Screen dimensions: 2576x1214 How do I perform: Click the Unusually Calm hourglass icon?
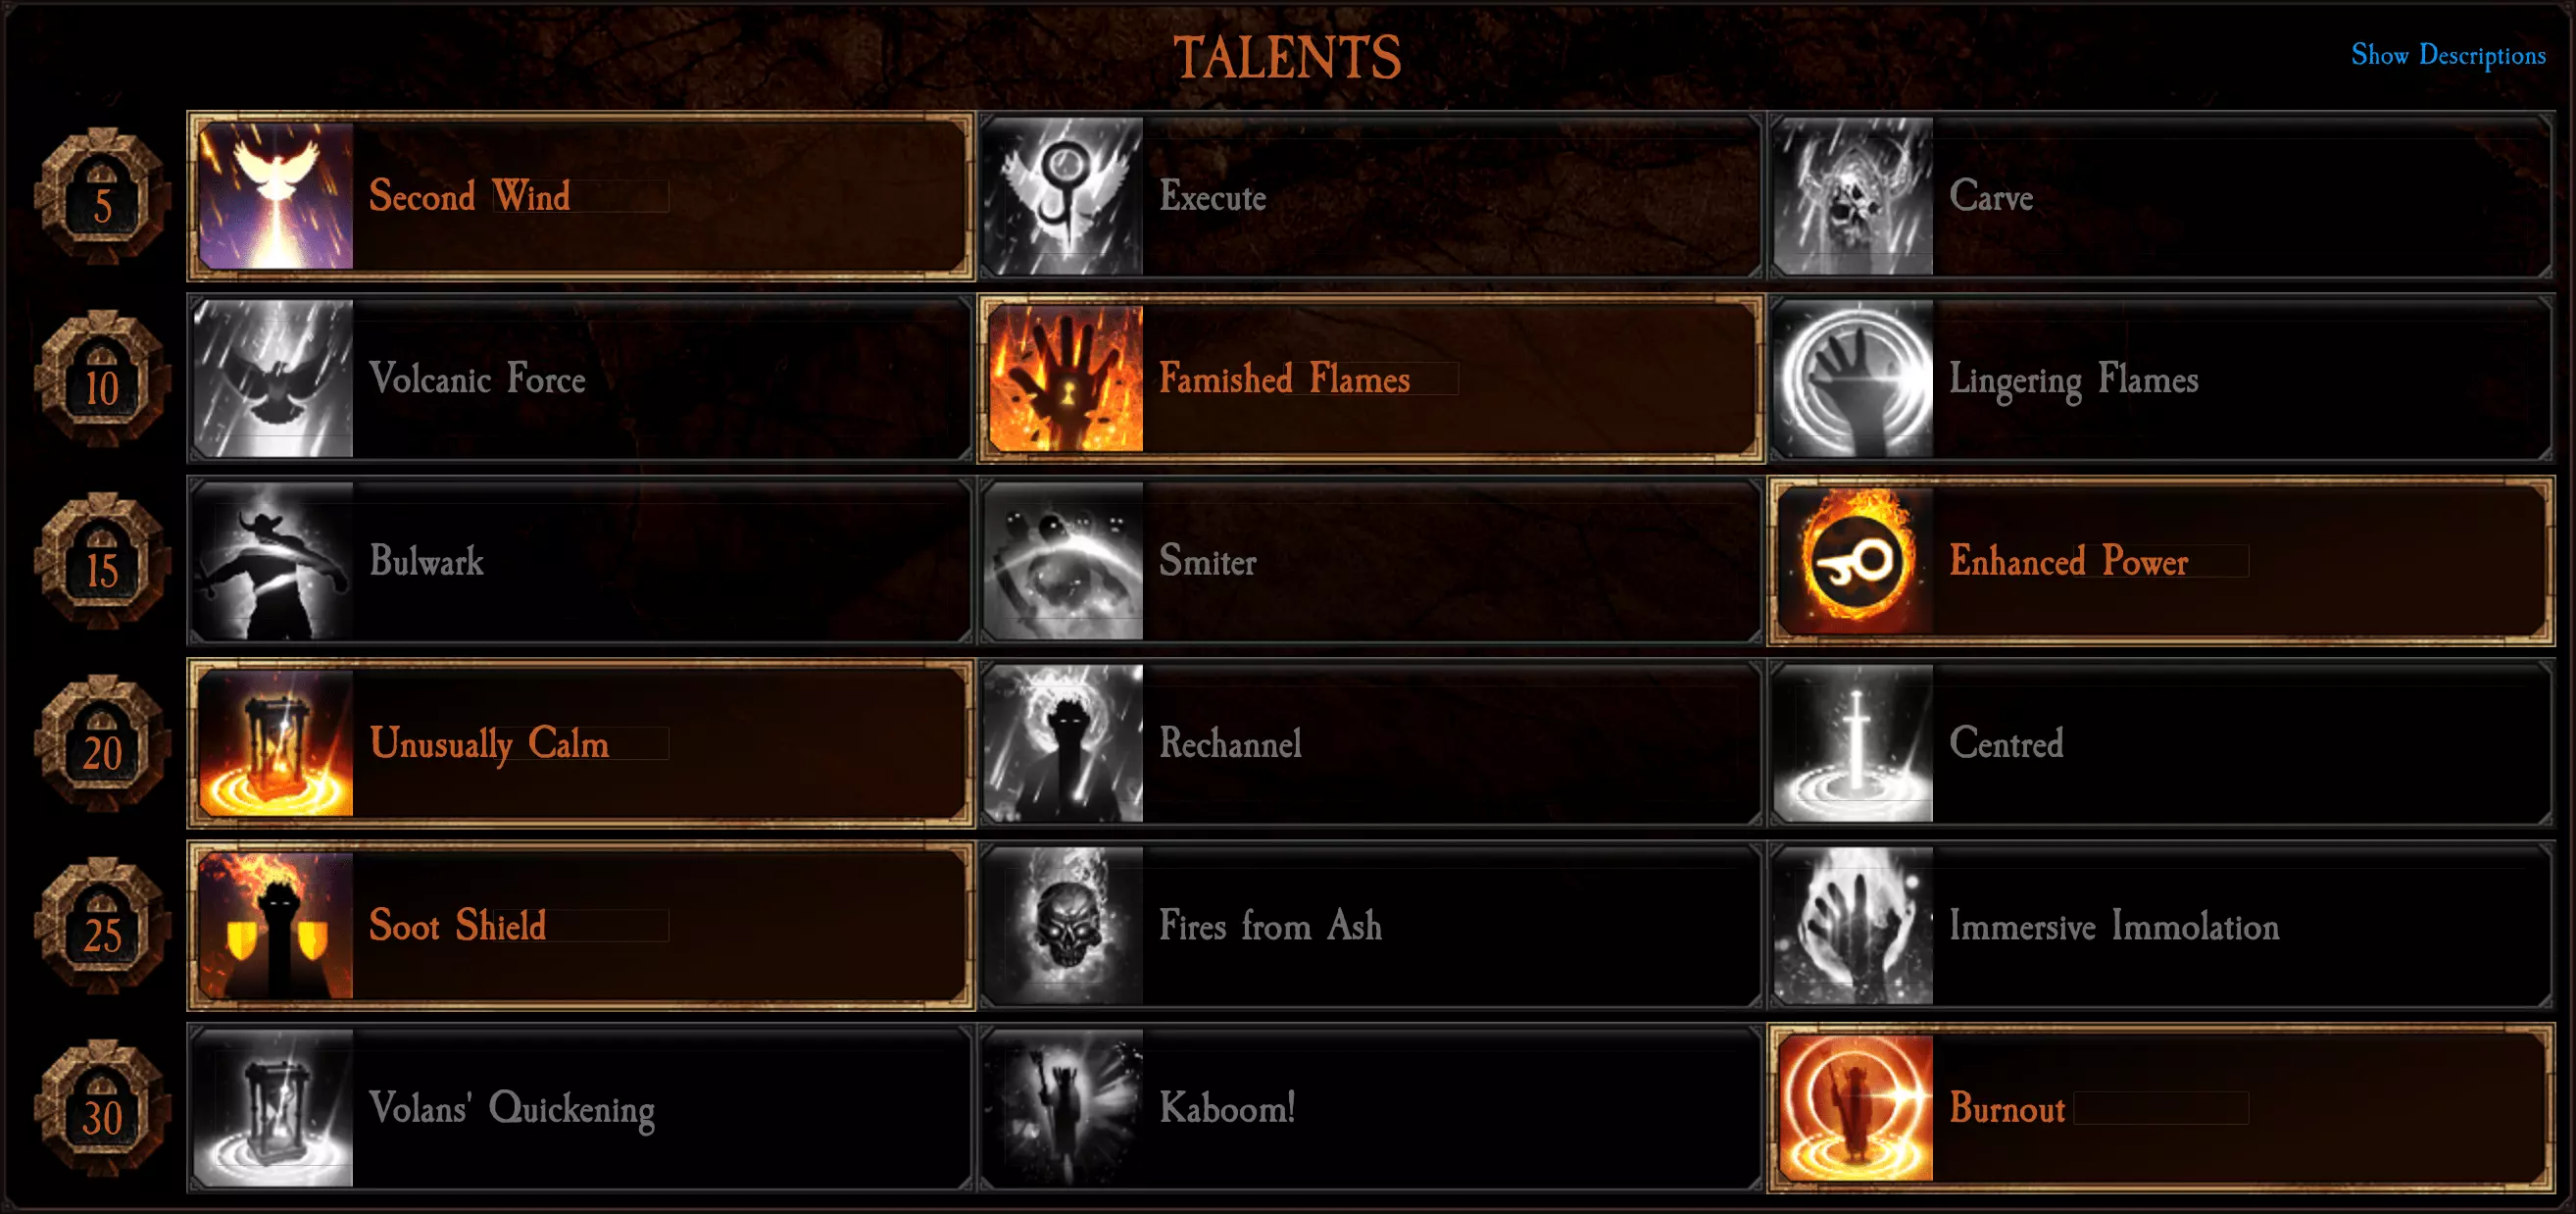[275, 743]
